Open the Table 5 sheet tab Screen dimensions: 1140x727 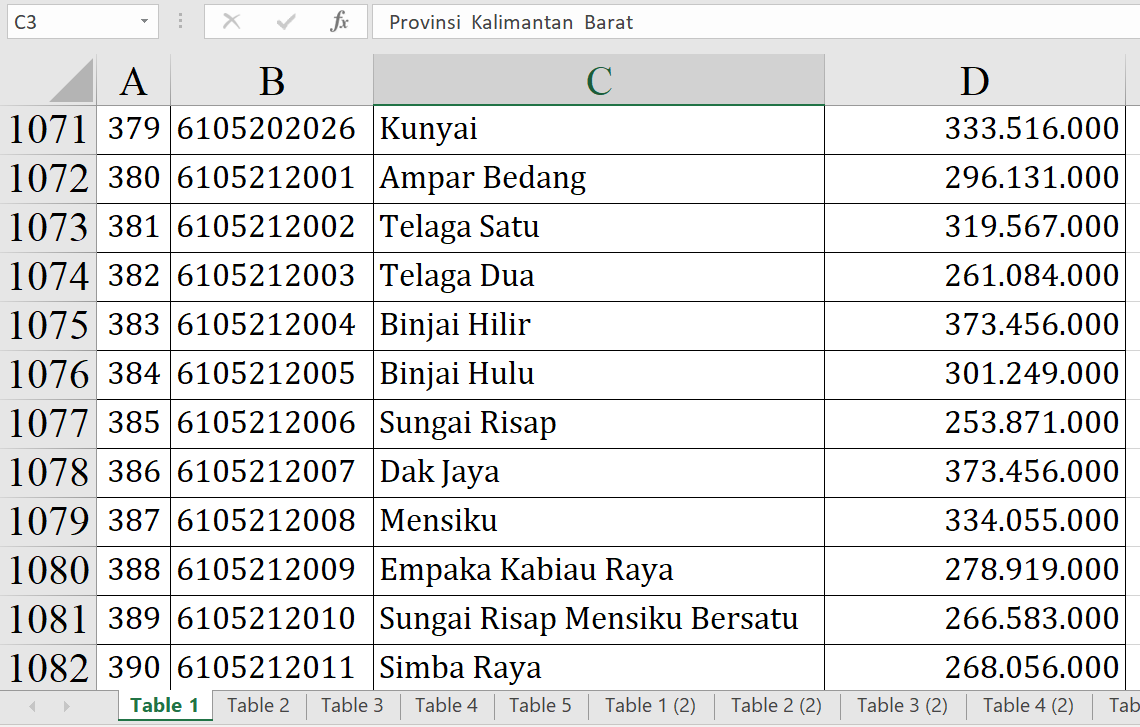[540, 705]
